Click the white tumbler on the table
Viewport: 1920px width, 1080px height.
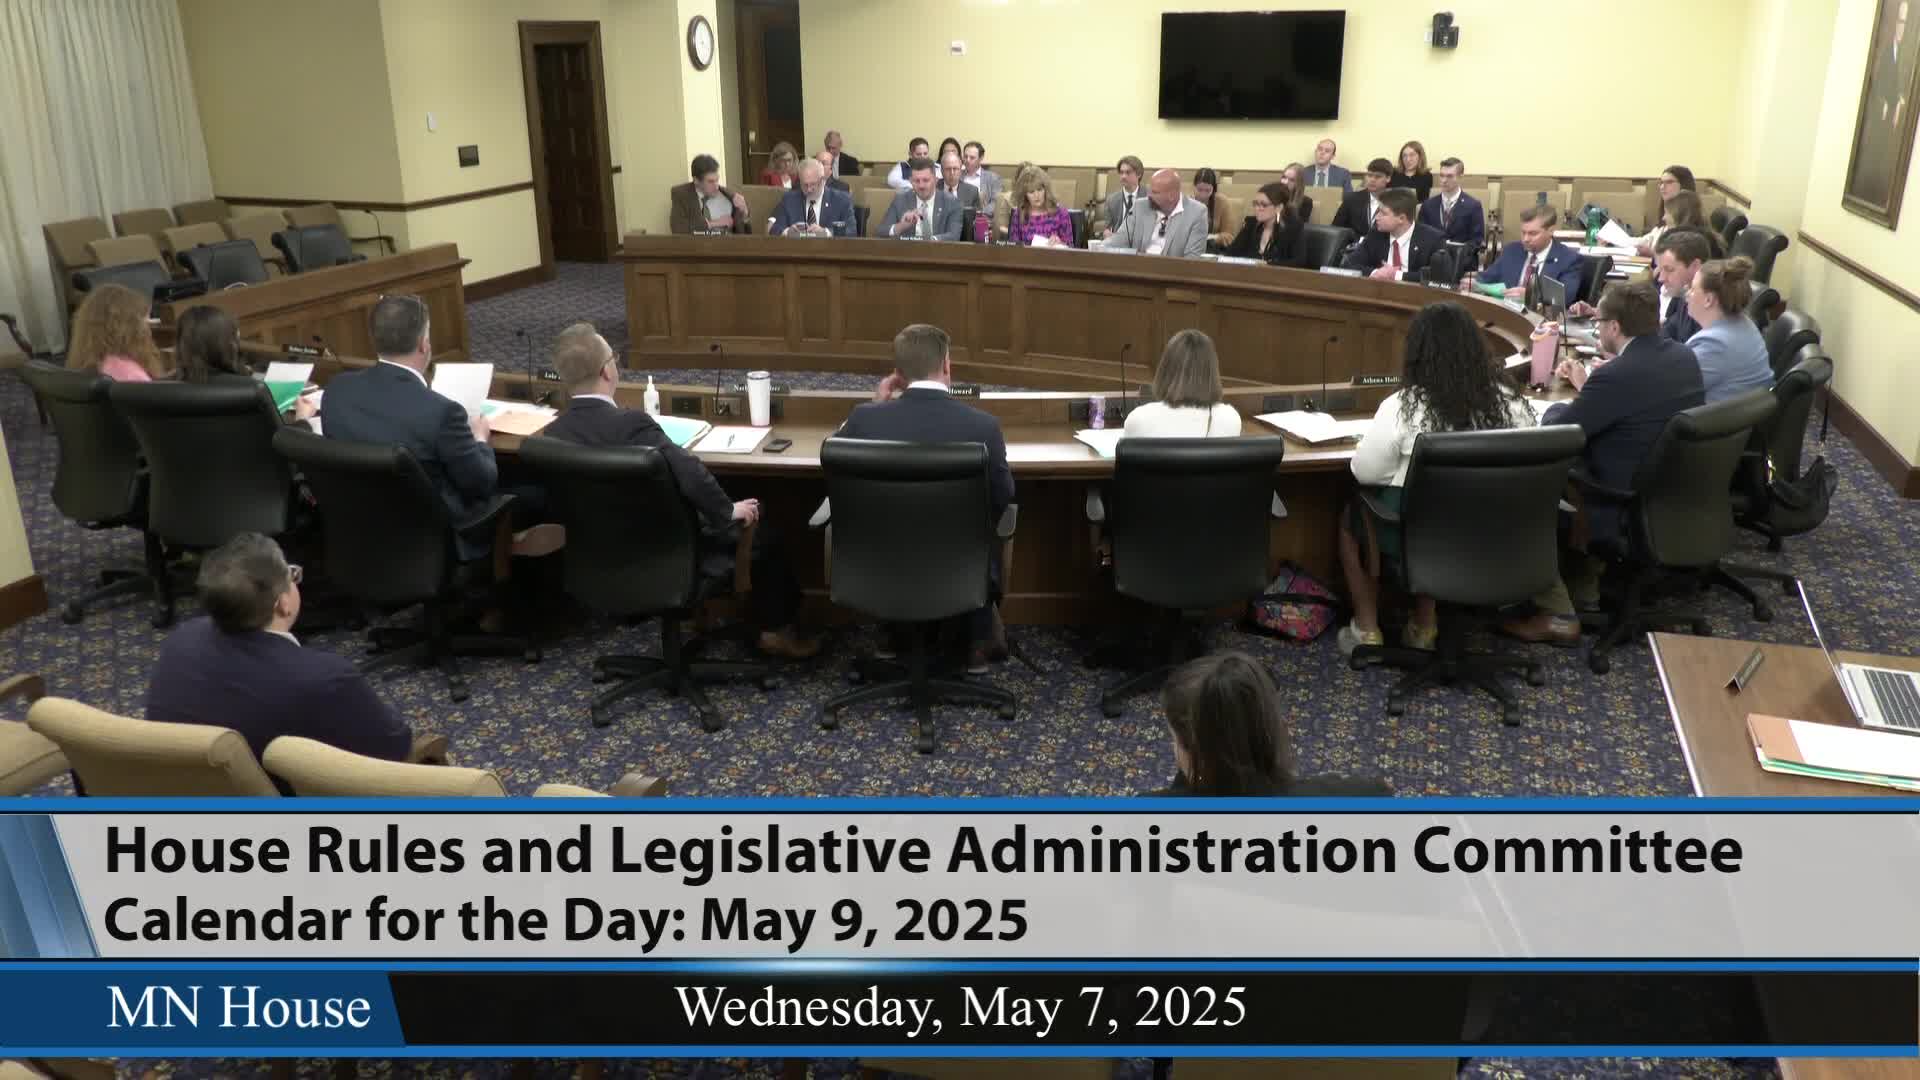[x=759, y=397]
